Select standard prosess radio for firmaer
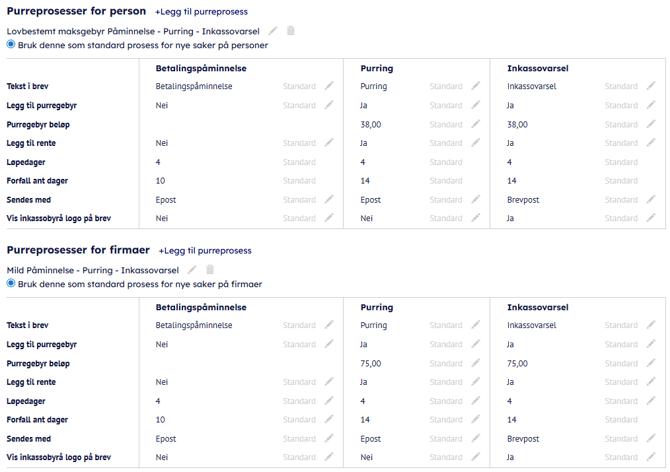 12,283
